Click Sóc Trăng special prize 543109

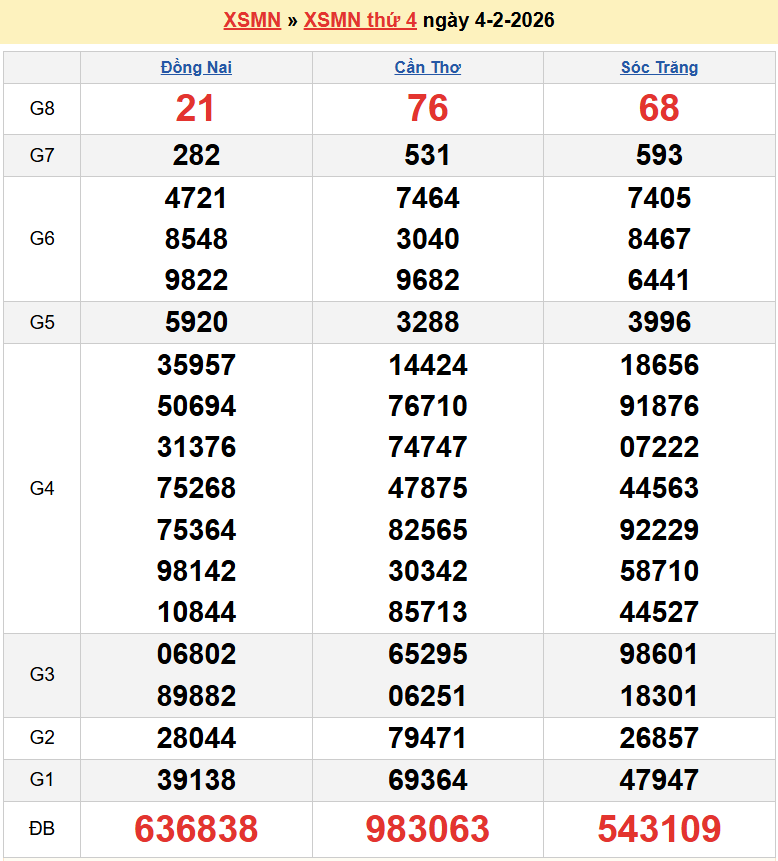[659, 829]
